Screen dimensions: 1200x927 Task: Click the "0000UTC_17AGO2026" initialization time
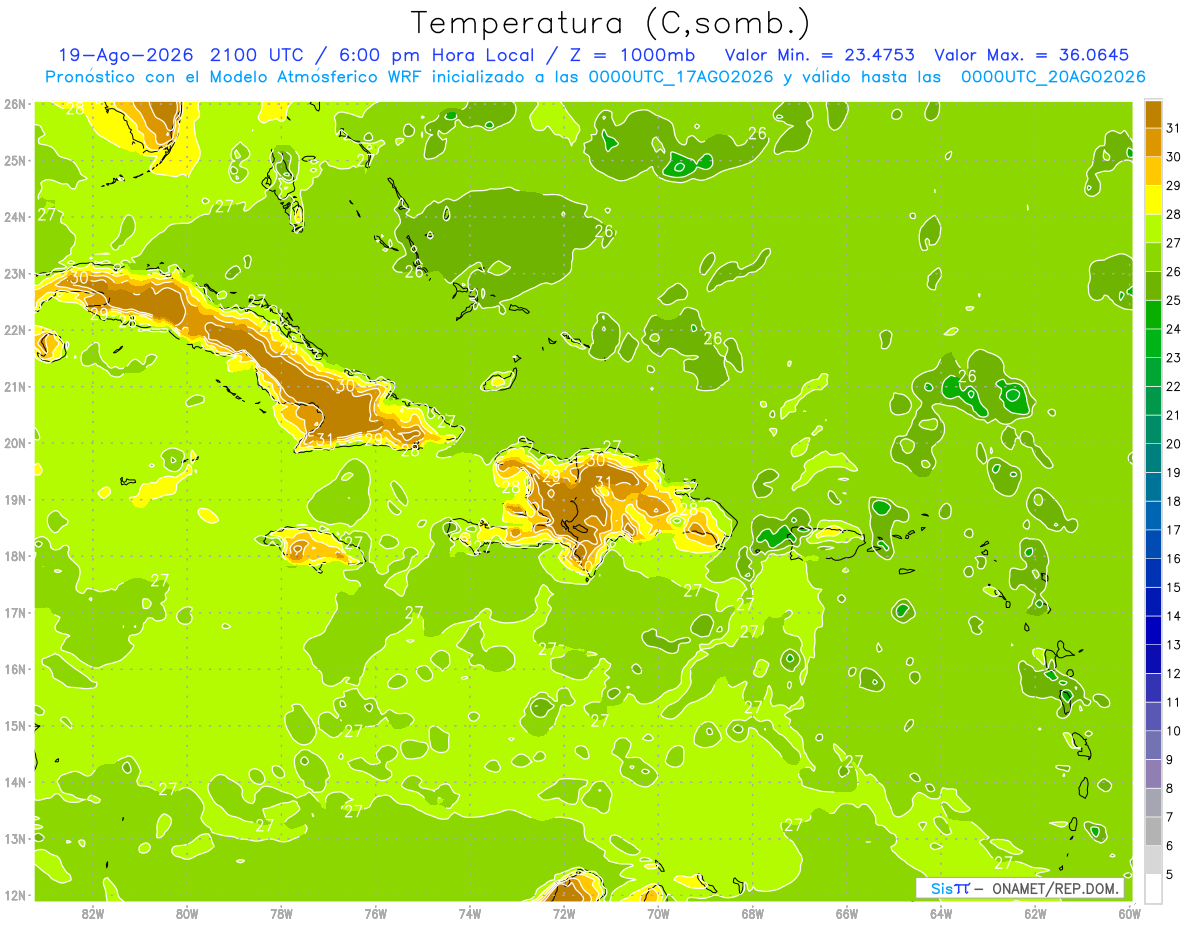681,76
